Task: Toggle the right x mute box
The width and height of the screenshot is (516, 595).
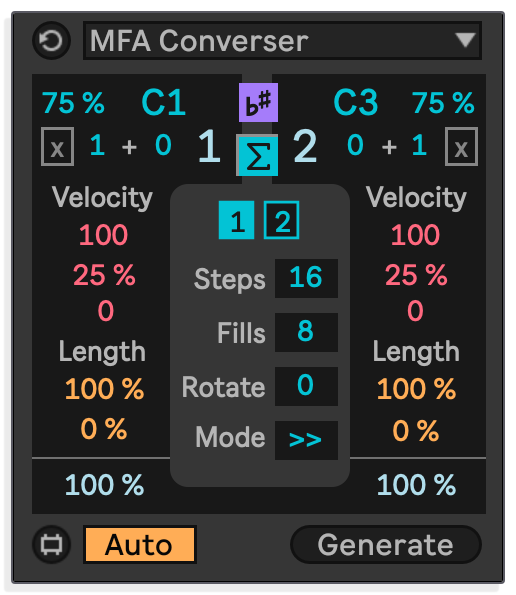Action: tap(461, 146)
